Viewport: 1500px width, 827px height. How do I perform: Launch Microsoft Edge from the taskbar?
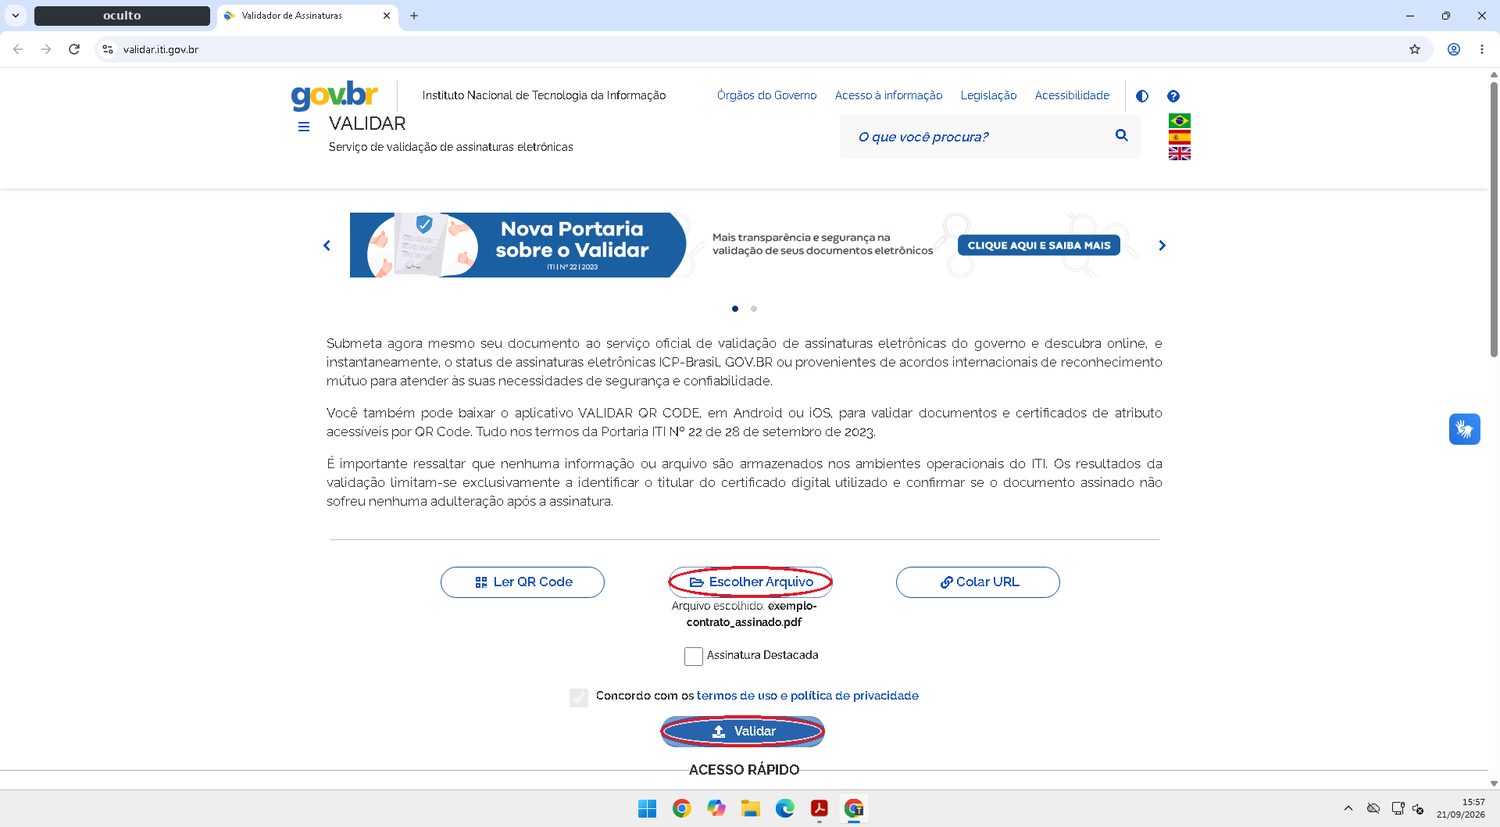[785, 809]
